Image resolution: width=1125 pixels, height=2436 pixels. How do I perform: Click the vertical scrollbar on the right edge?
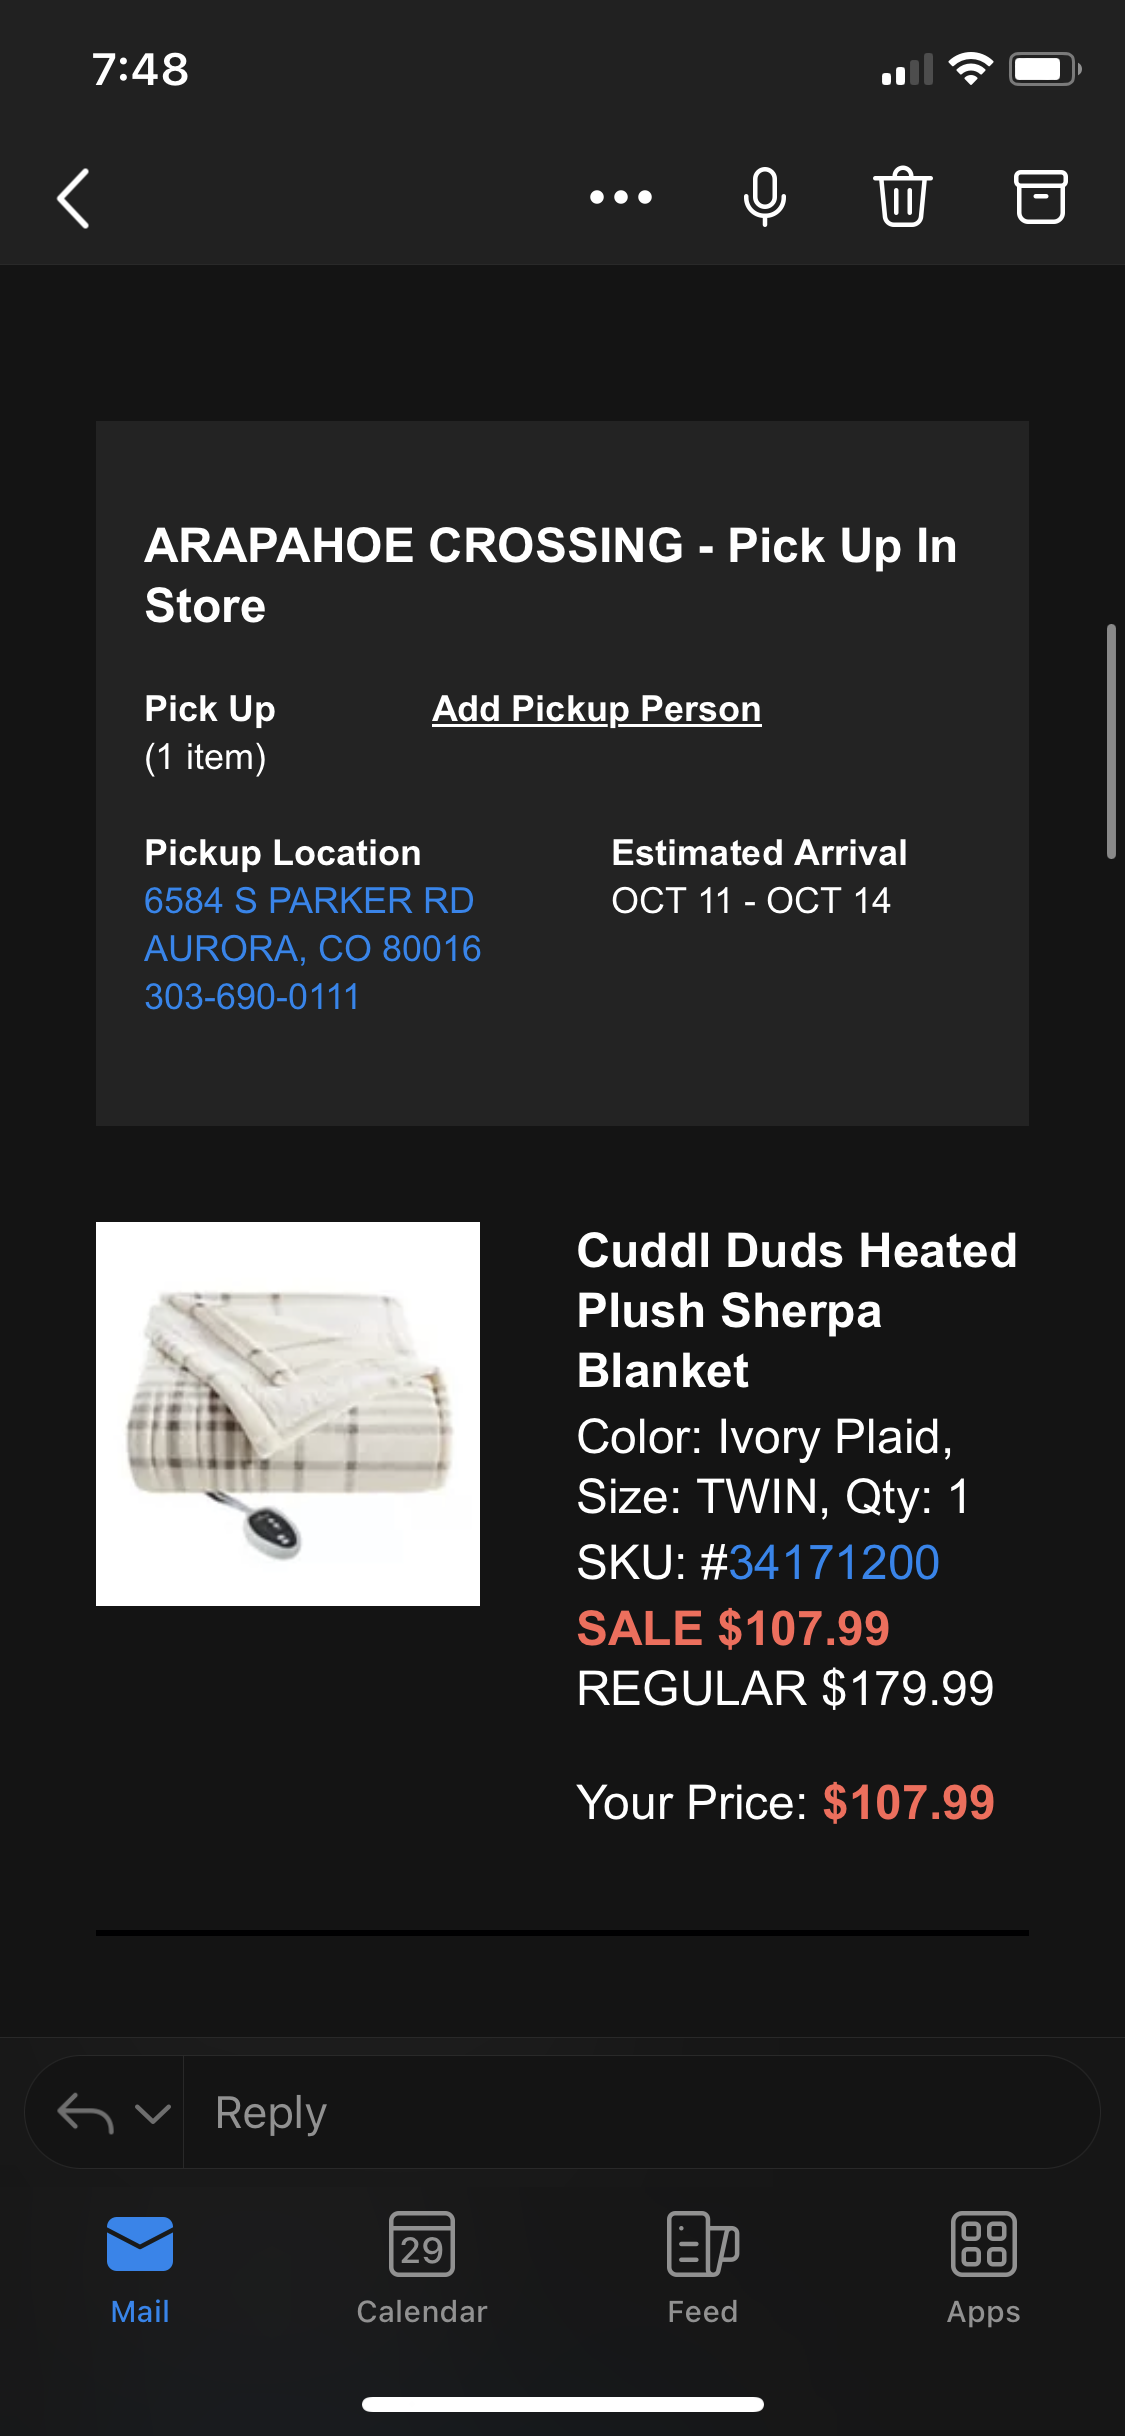1110,741
